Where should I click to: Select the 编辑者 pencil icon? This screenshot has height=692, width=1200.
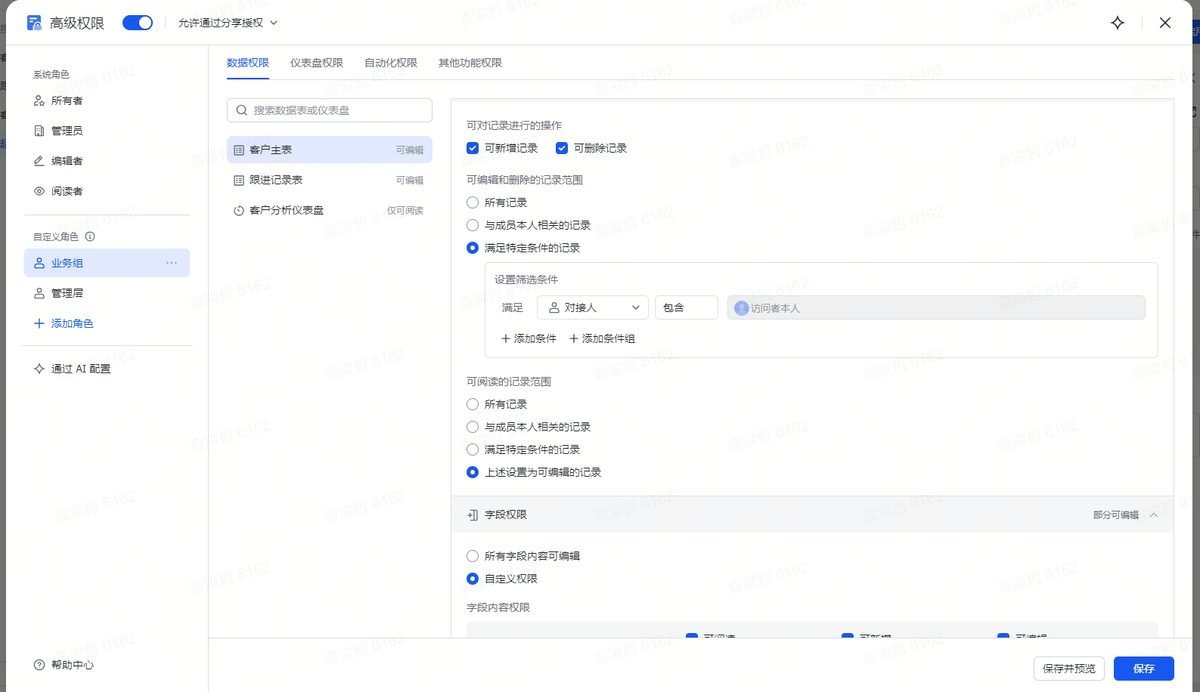coord(39,160)
